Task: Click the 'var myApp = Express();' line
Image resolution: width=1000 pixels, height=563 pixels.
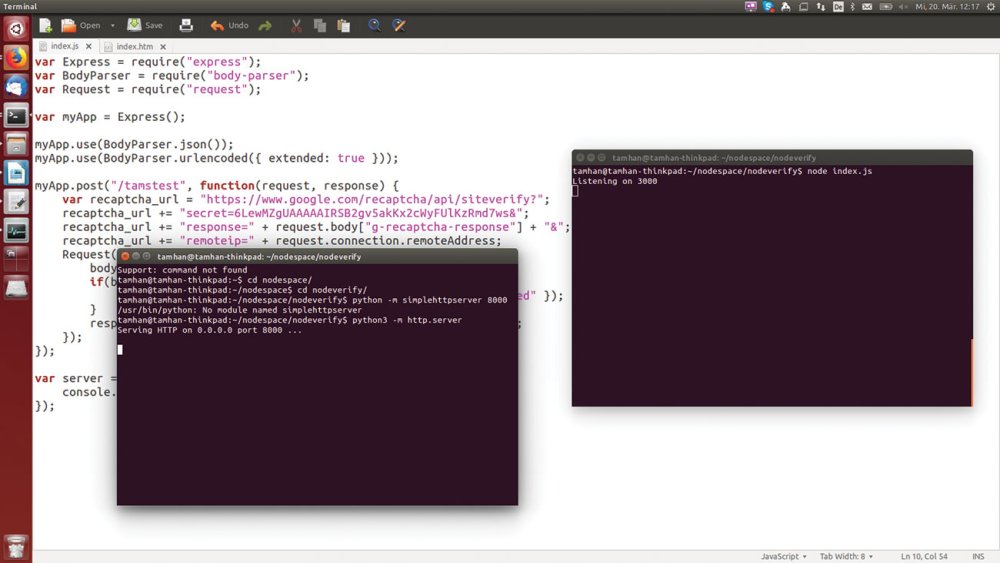Action: click(110, 117)
